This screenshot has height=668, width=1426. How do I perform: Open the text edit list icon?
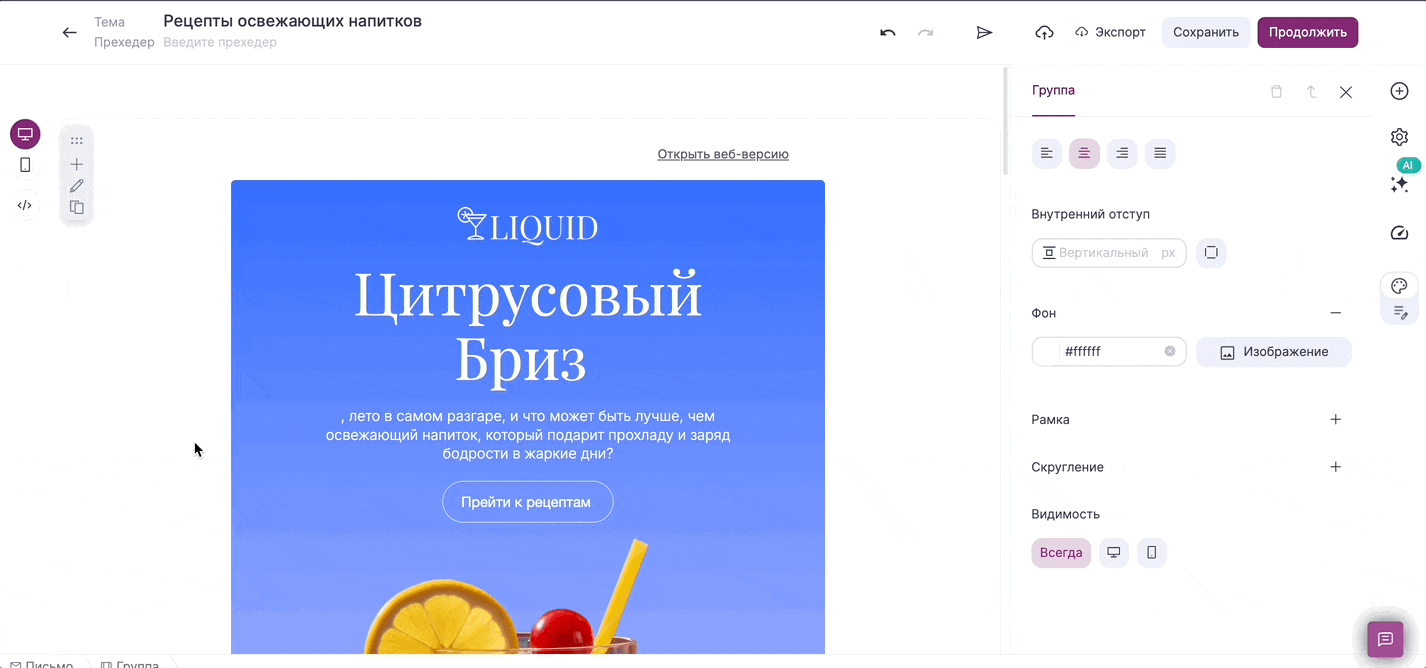1399,313
